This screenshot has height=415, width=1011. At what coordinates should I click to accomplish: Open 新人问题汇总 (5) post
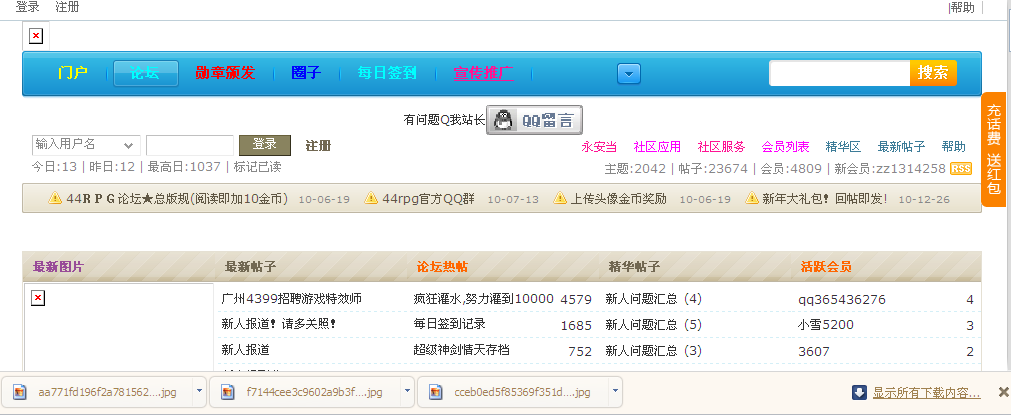[653, 325]
